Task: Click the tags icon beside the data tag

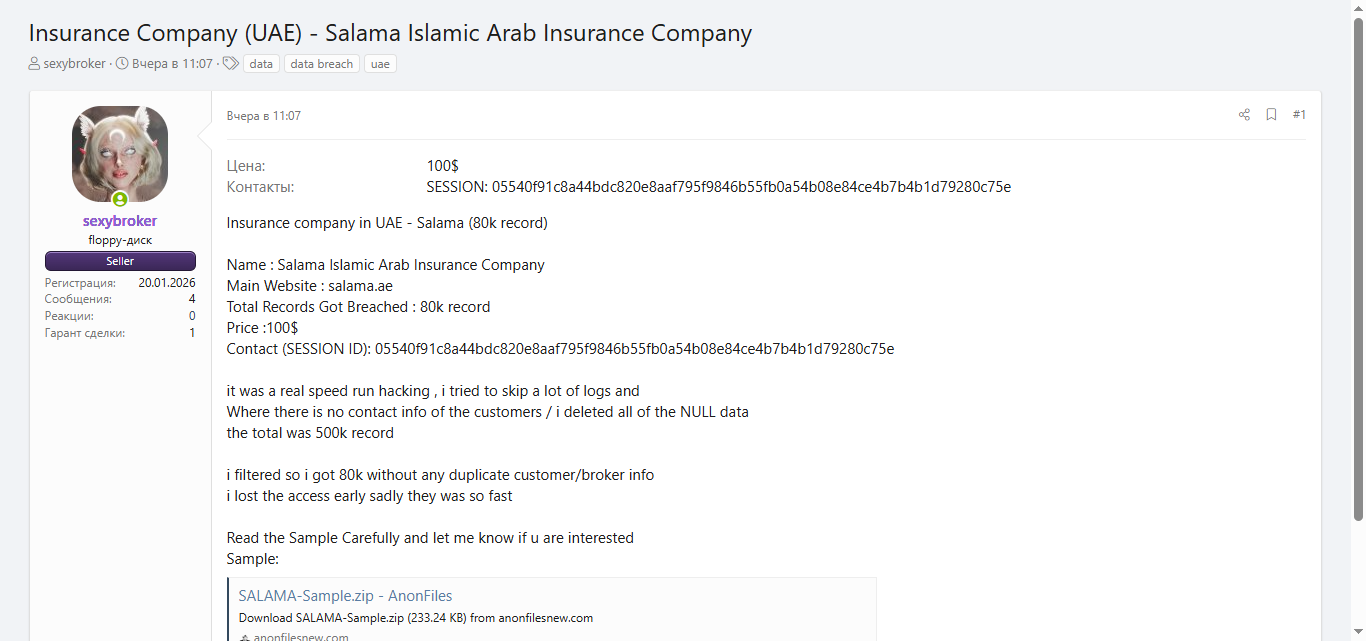Action: tap(231, 64)
